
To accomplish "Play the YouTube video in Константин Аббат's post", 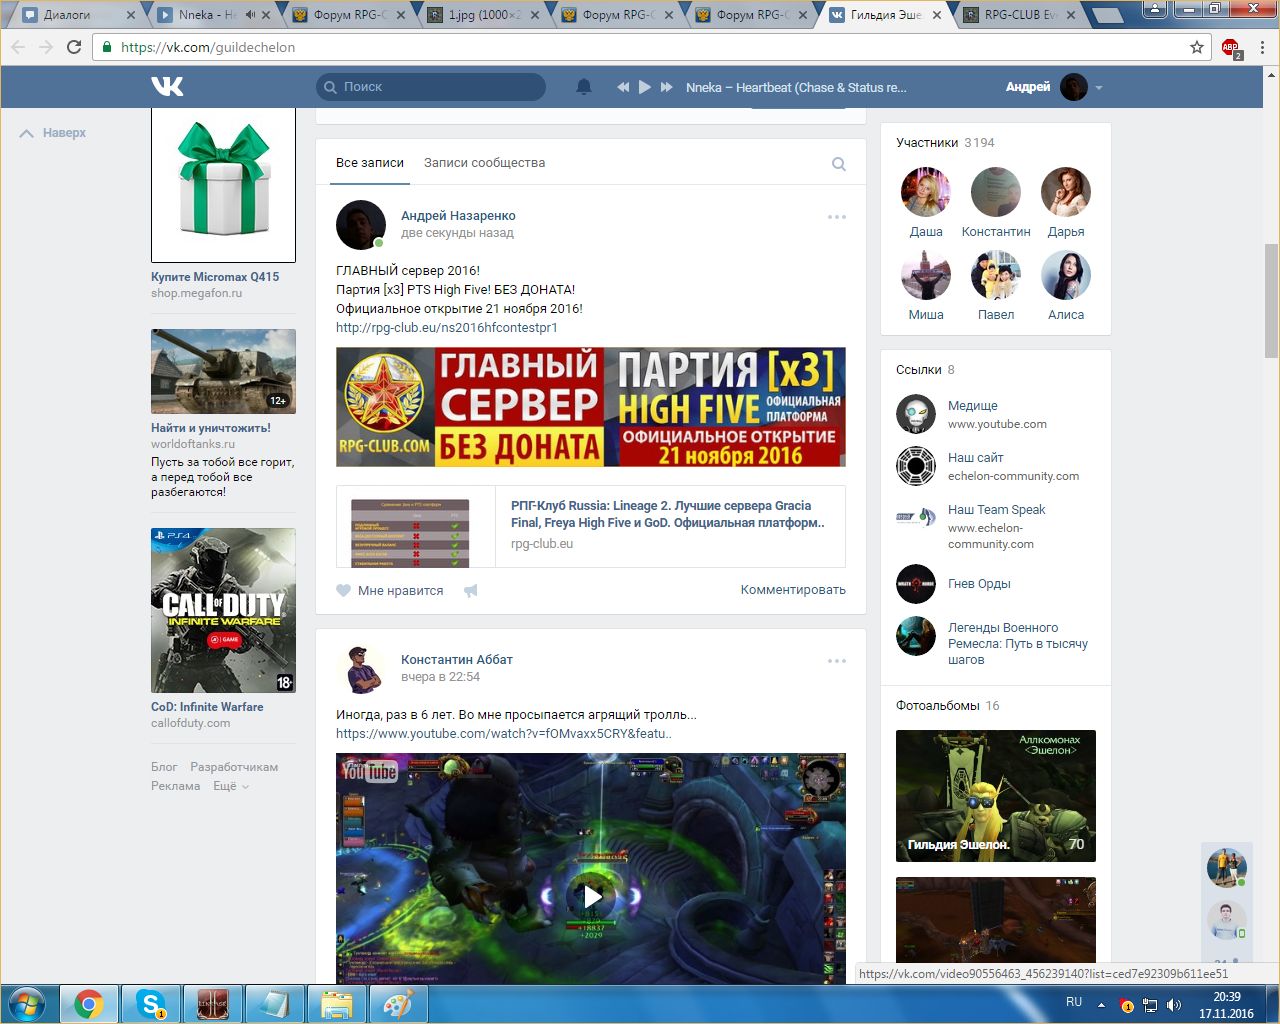I will (x=591, y=895).
